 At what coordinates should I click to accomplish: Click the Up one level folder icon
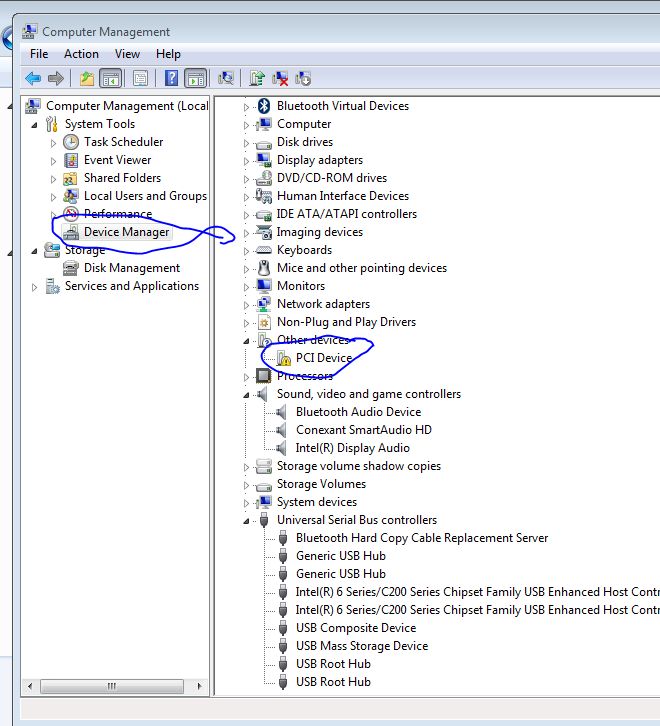click(x=87, y=78)
